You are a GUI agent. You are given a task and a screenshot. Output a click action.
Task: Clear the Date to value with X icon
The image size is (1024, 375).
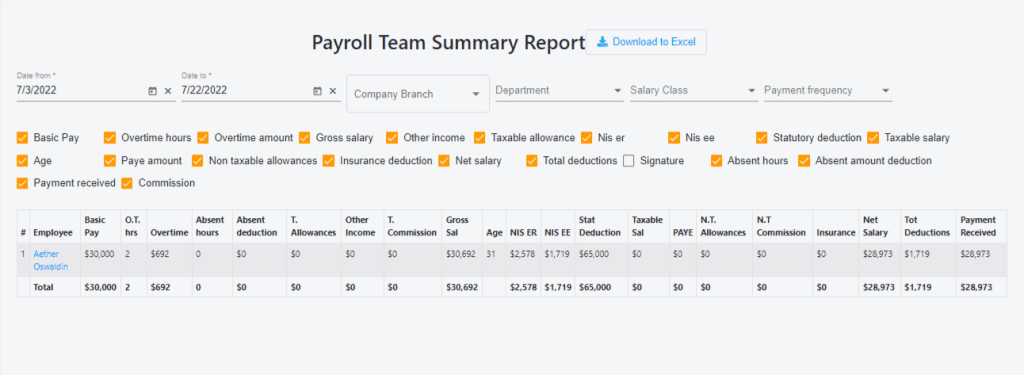[x=333, y=91]
